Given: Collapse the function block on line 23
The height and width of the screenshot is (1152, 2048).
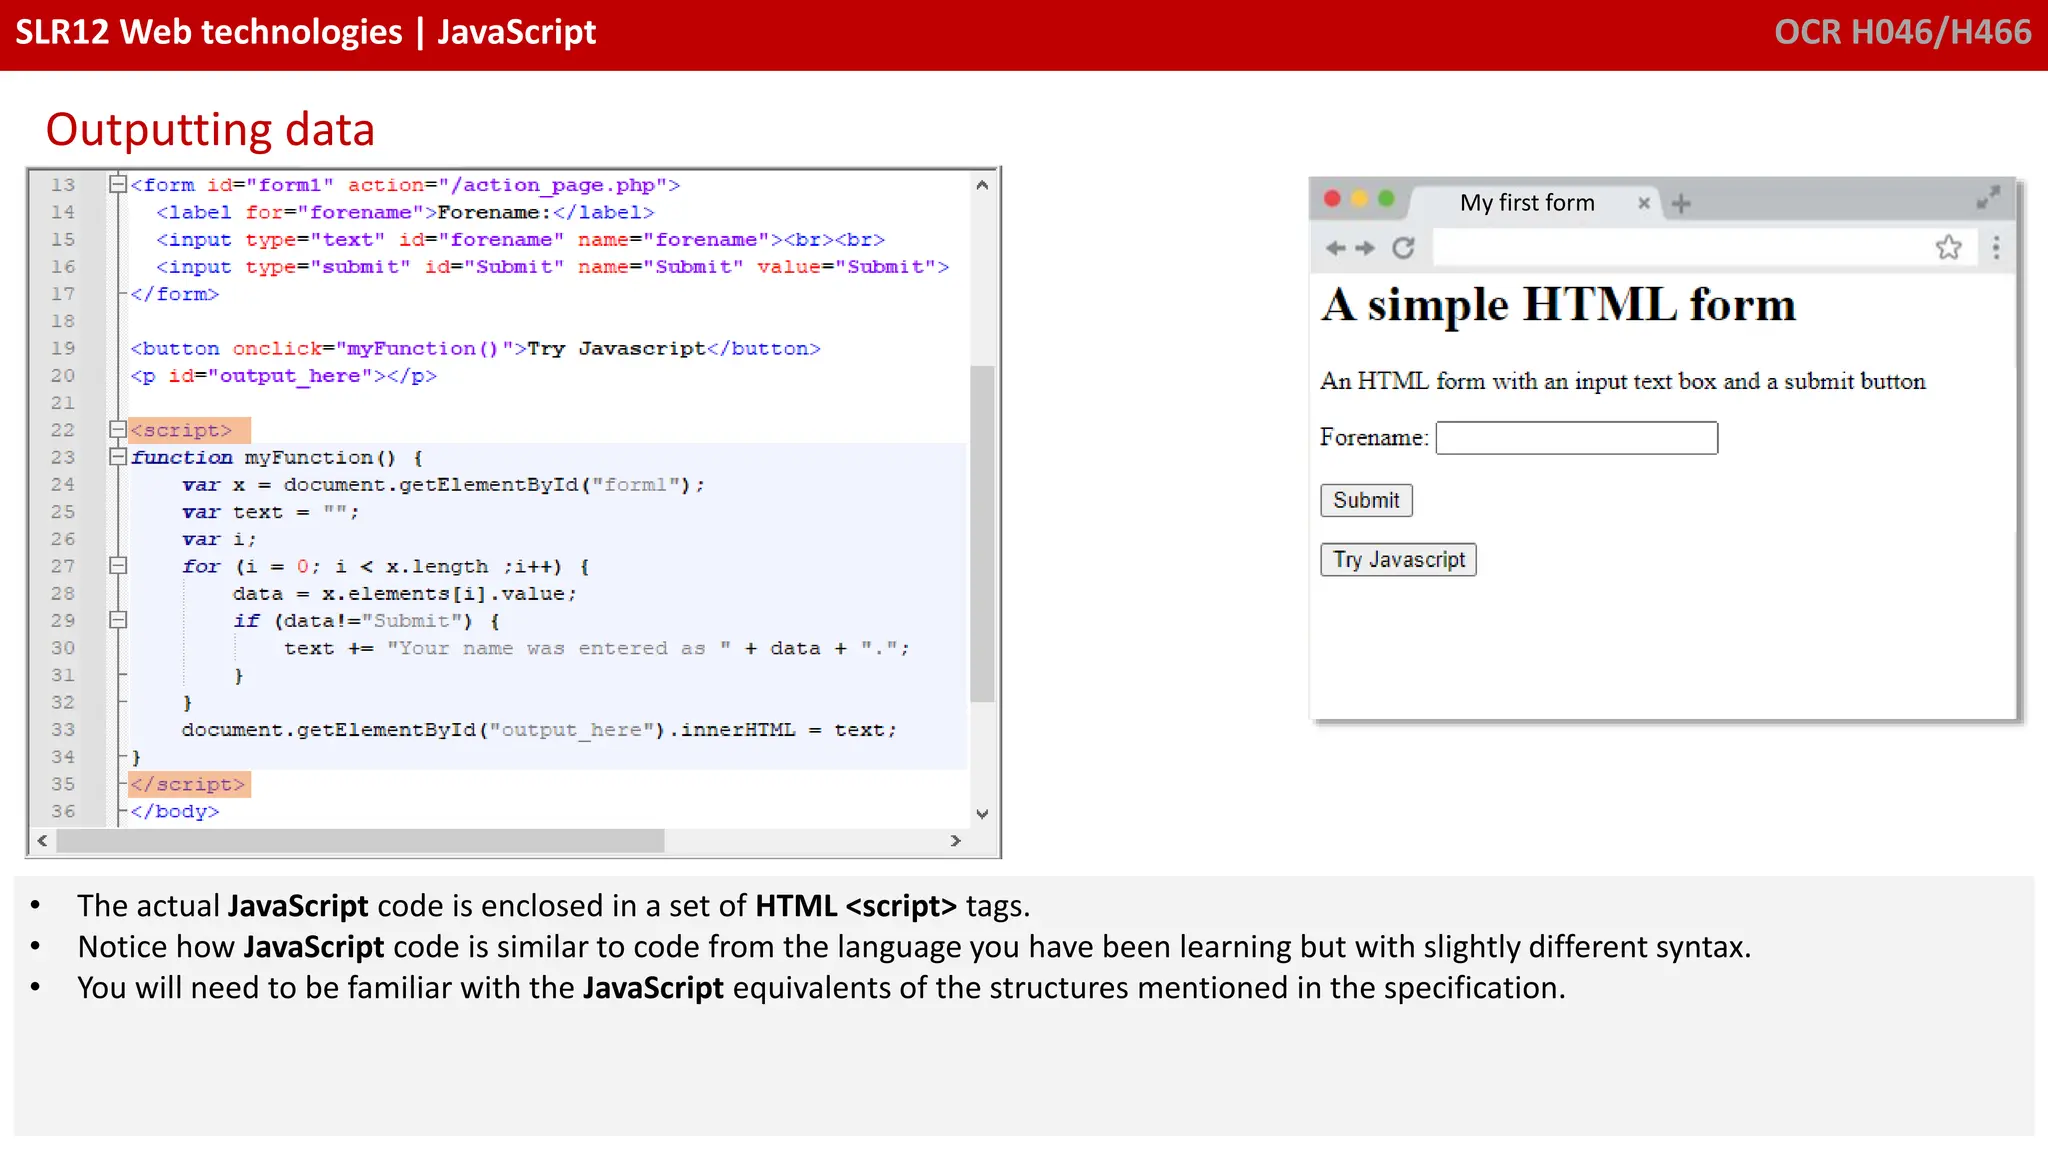Looking at the screenshot, I should tap(118, 457).
